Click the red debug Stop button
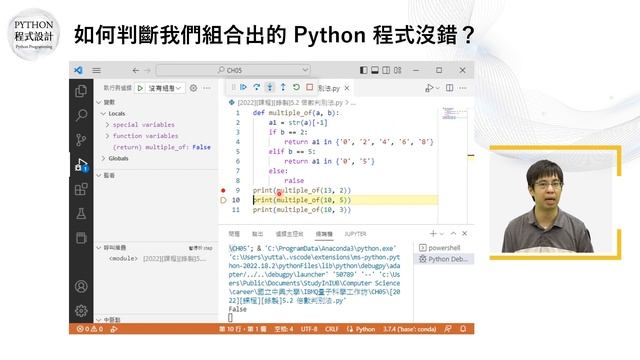Image resolution: width=640 pixels, height=360 pixels. tap(309, 87)
